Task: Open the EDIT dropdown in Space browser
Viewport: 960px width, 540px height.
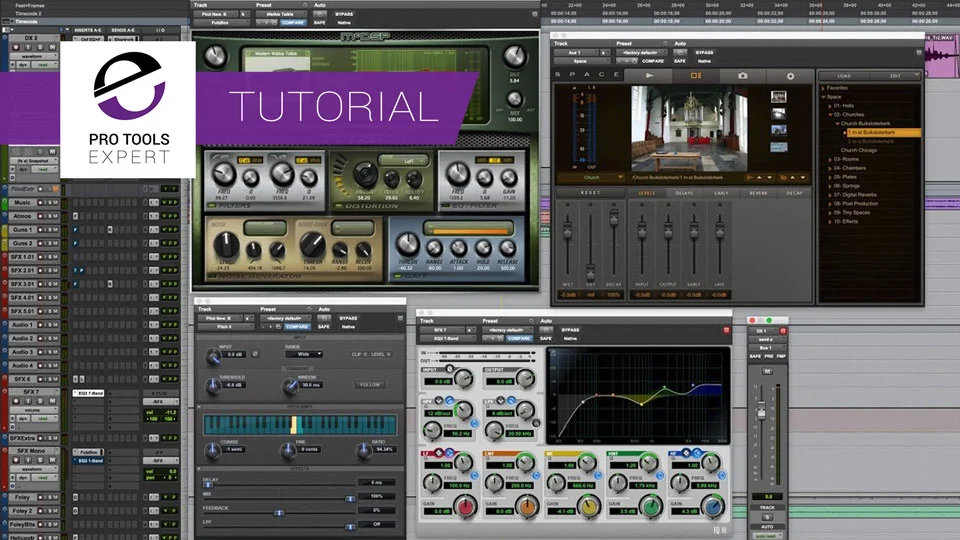Action: click(895, 76)
